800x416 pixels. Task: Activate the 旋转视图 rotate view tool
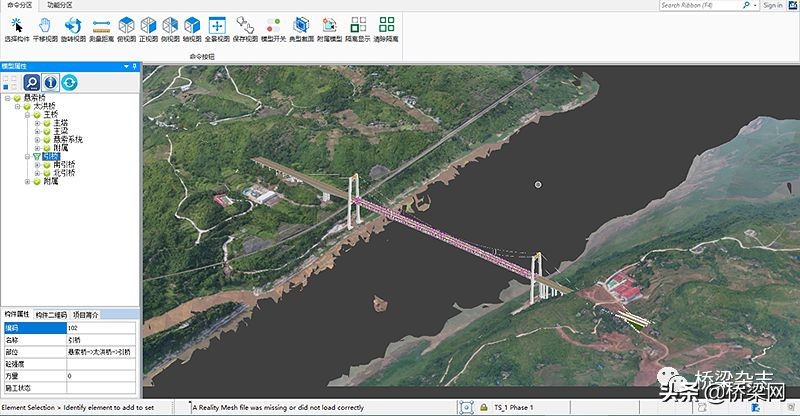(74, 25)
